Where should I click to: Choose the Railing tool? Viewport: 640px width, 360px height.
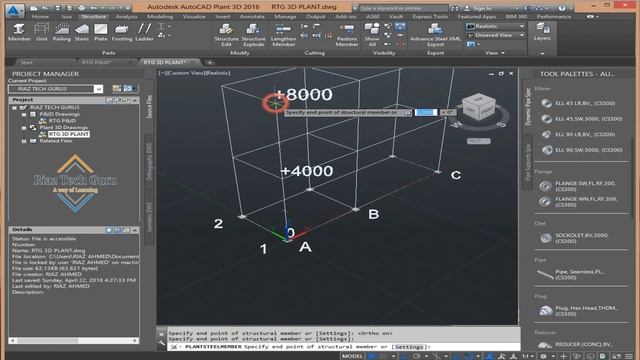(62, 33)
